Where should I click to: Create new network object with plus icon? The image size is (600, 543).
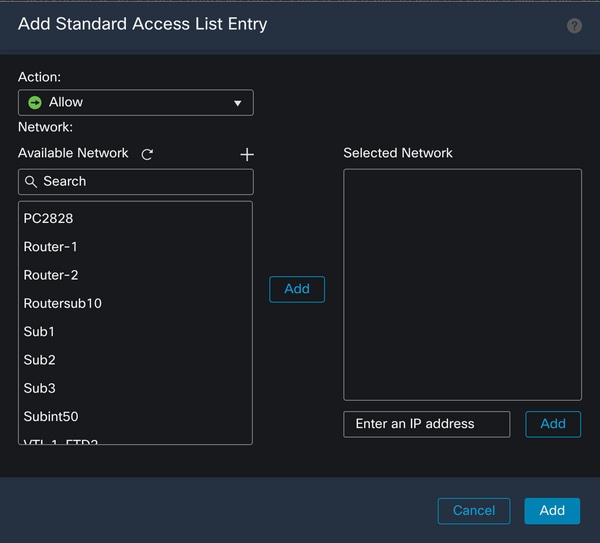pyautogui.click(x=247, y=155)
